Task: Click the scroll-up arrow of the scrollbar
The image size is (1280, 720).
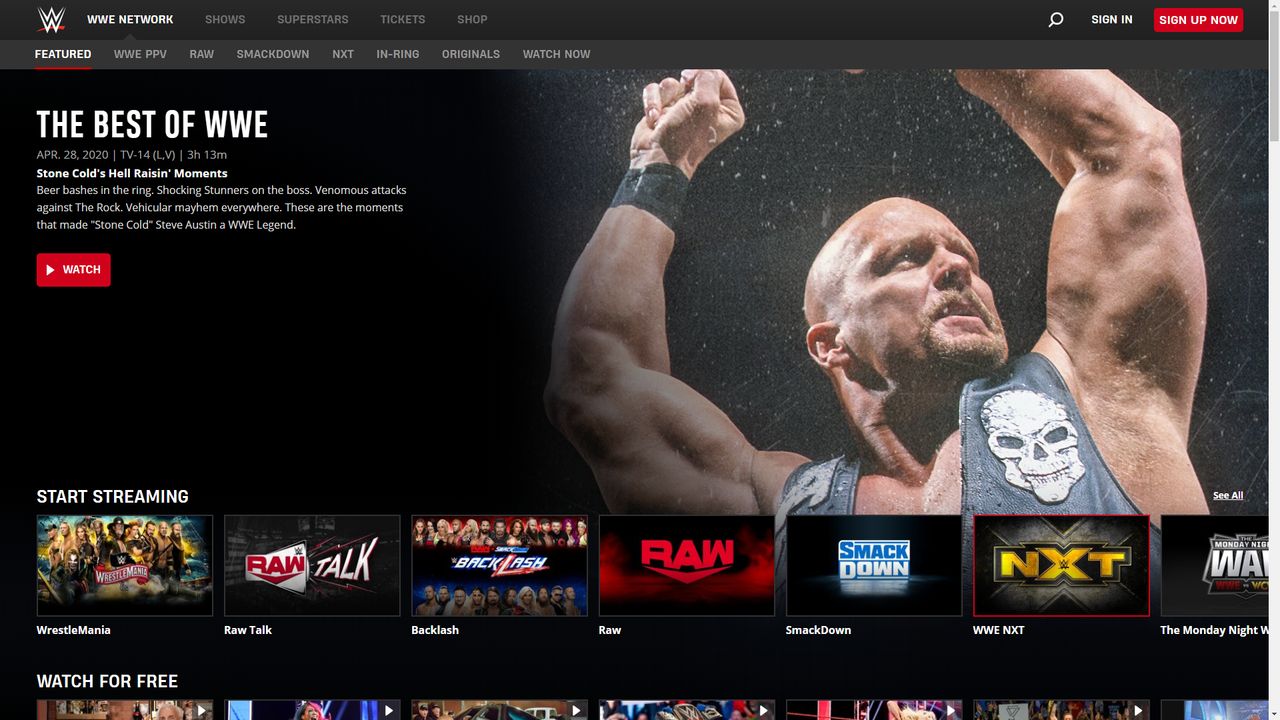Action: [x=1273, y=7]
